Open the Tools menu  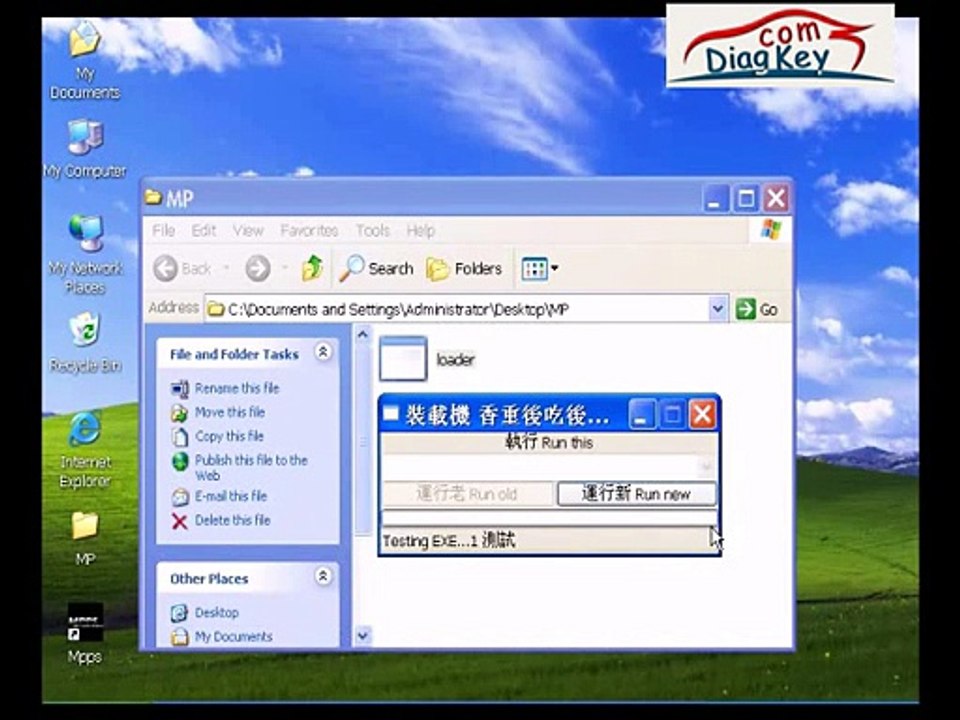(x=373, y=231)
